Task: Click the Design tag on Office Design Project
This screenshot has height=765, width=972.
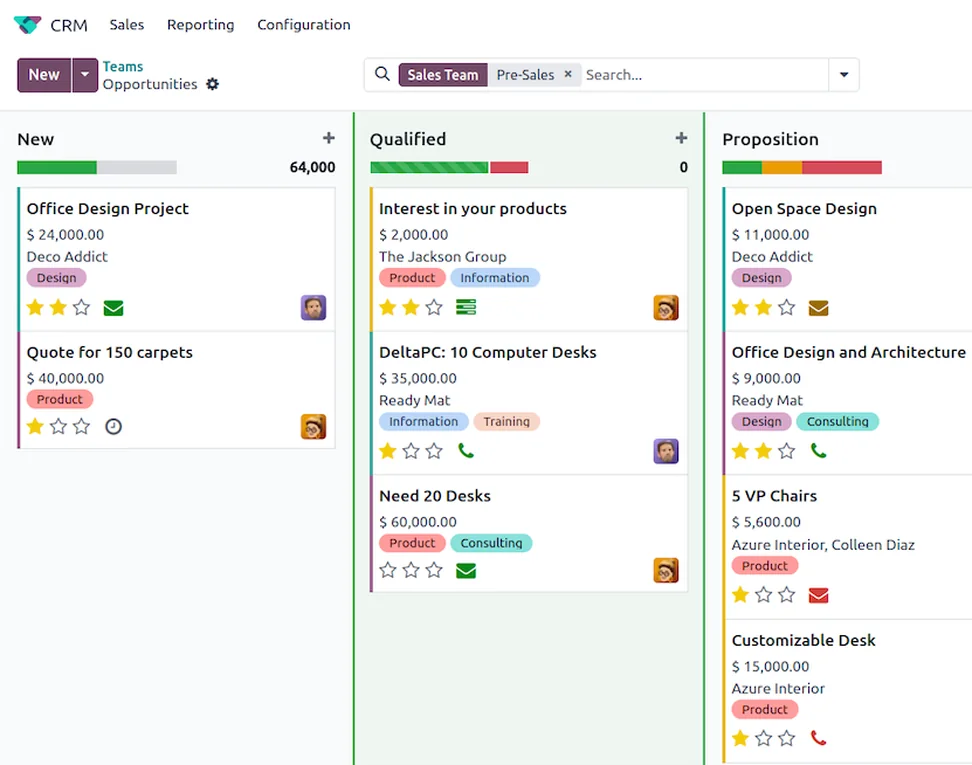Action: coord(56,278)
